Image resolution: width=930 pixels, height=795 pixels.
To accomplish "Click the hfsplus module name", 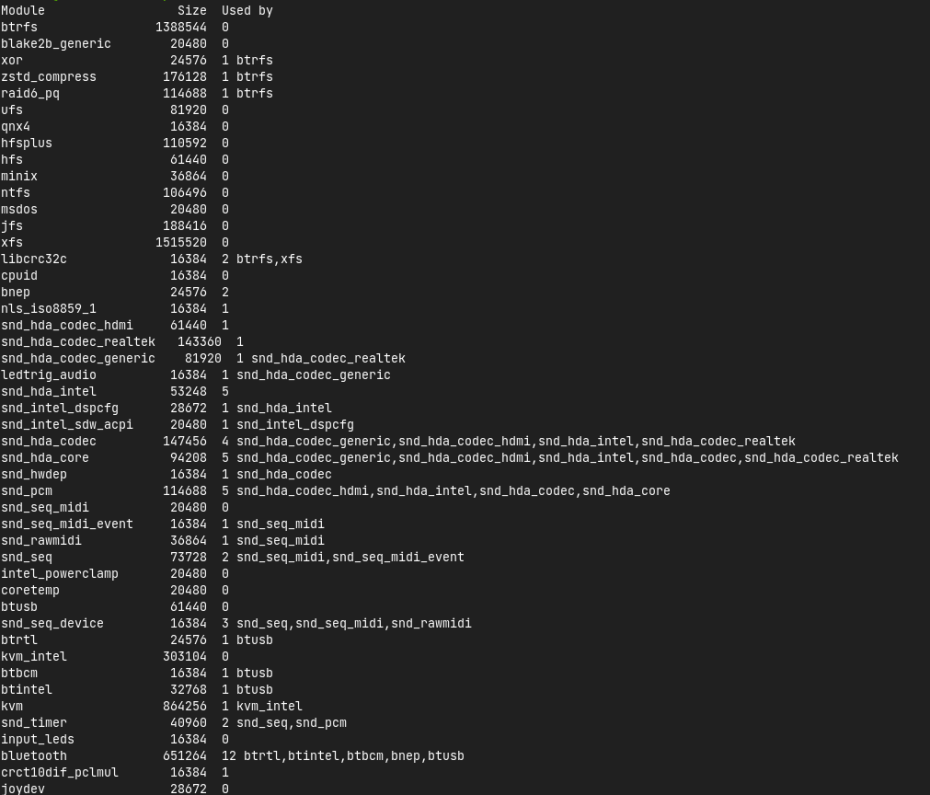I will coord(27,143).
